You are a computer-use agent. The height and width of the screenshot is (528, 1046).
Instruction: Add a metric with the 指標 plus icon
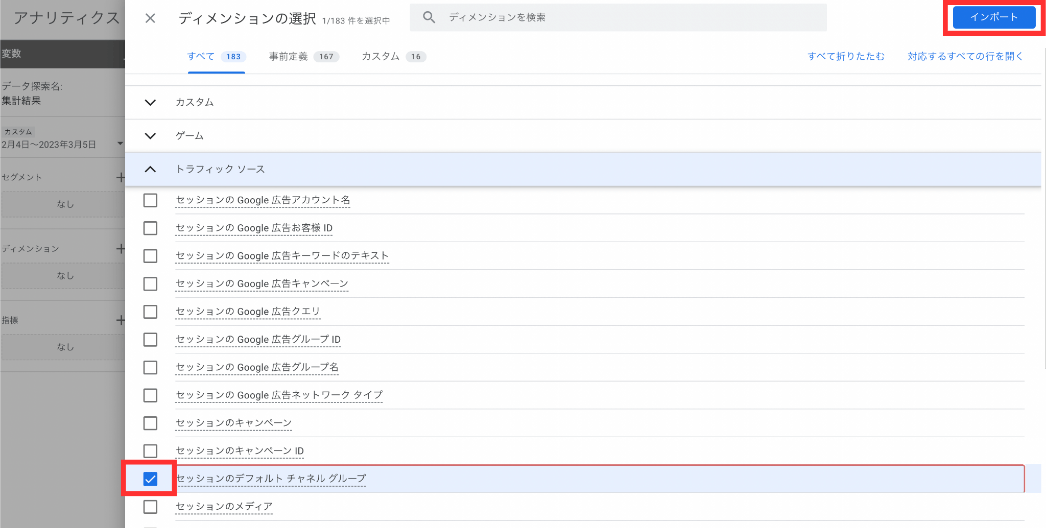point(120,320)
